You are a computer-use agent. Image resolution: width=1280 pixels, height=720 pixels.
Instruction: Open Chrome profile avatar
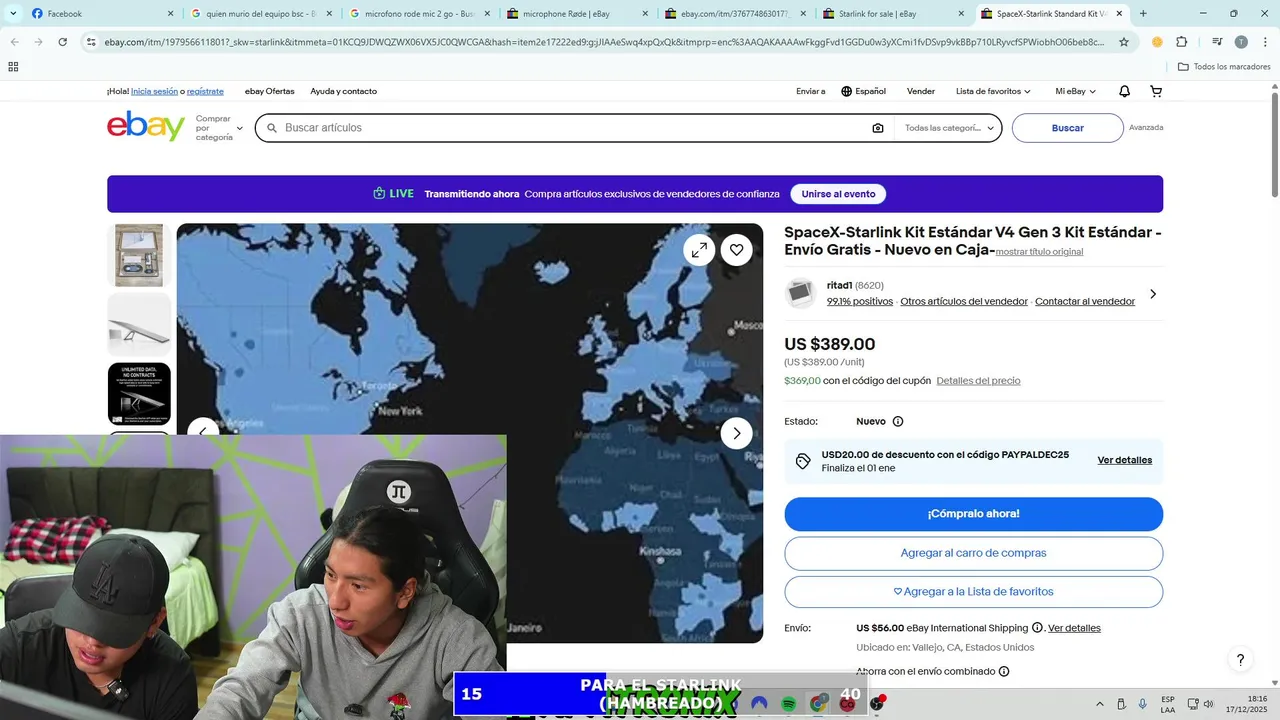click(x=1241, y=42)
